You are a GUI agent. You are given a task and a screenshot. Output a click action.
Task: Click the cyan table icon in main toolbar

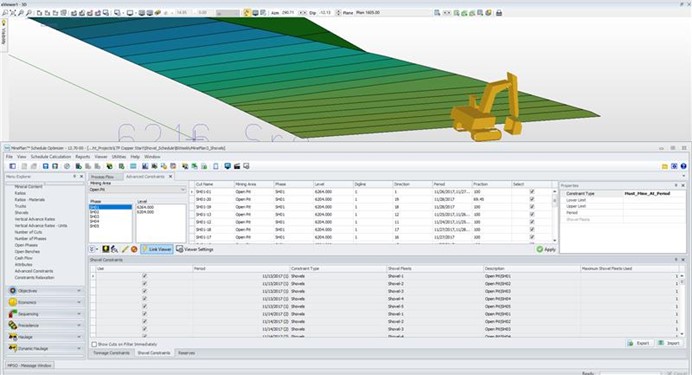click(x=133, y=166)
